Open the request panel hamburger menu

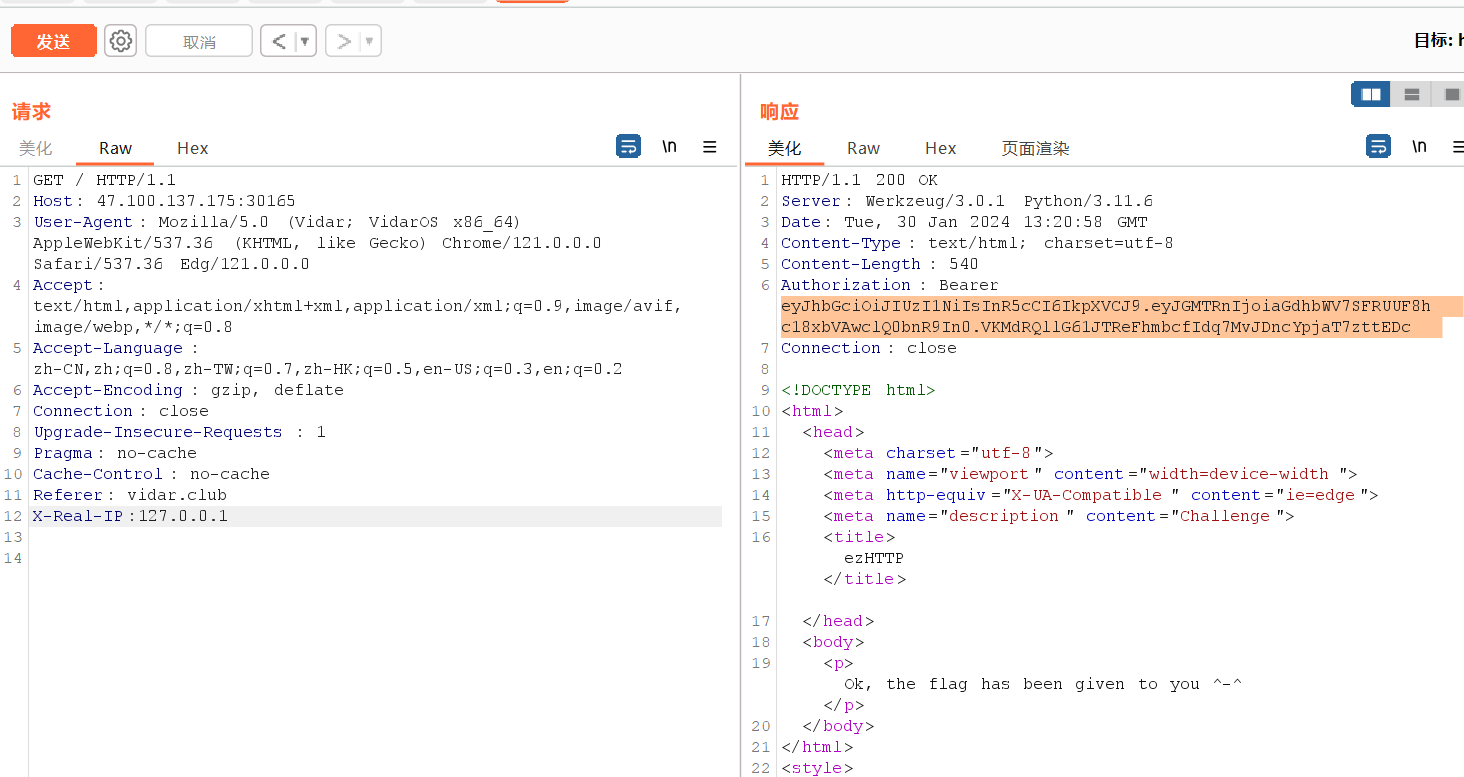coord(710,147)
